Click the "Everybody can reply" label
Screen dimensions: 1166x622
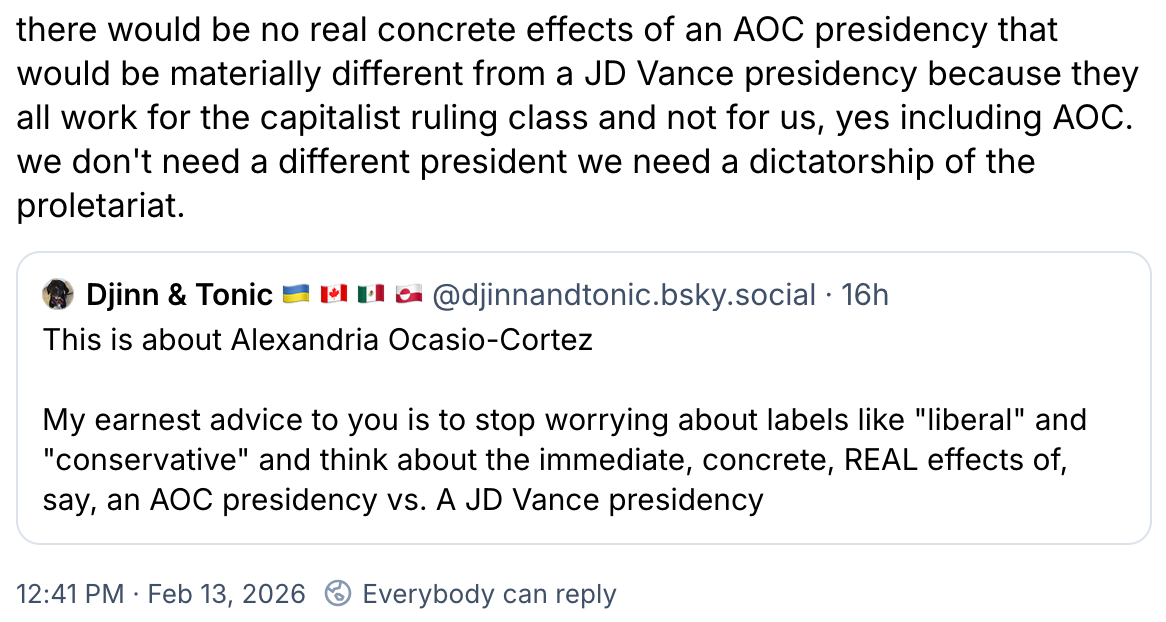tap(489, 594)
